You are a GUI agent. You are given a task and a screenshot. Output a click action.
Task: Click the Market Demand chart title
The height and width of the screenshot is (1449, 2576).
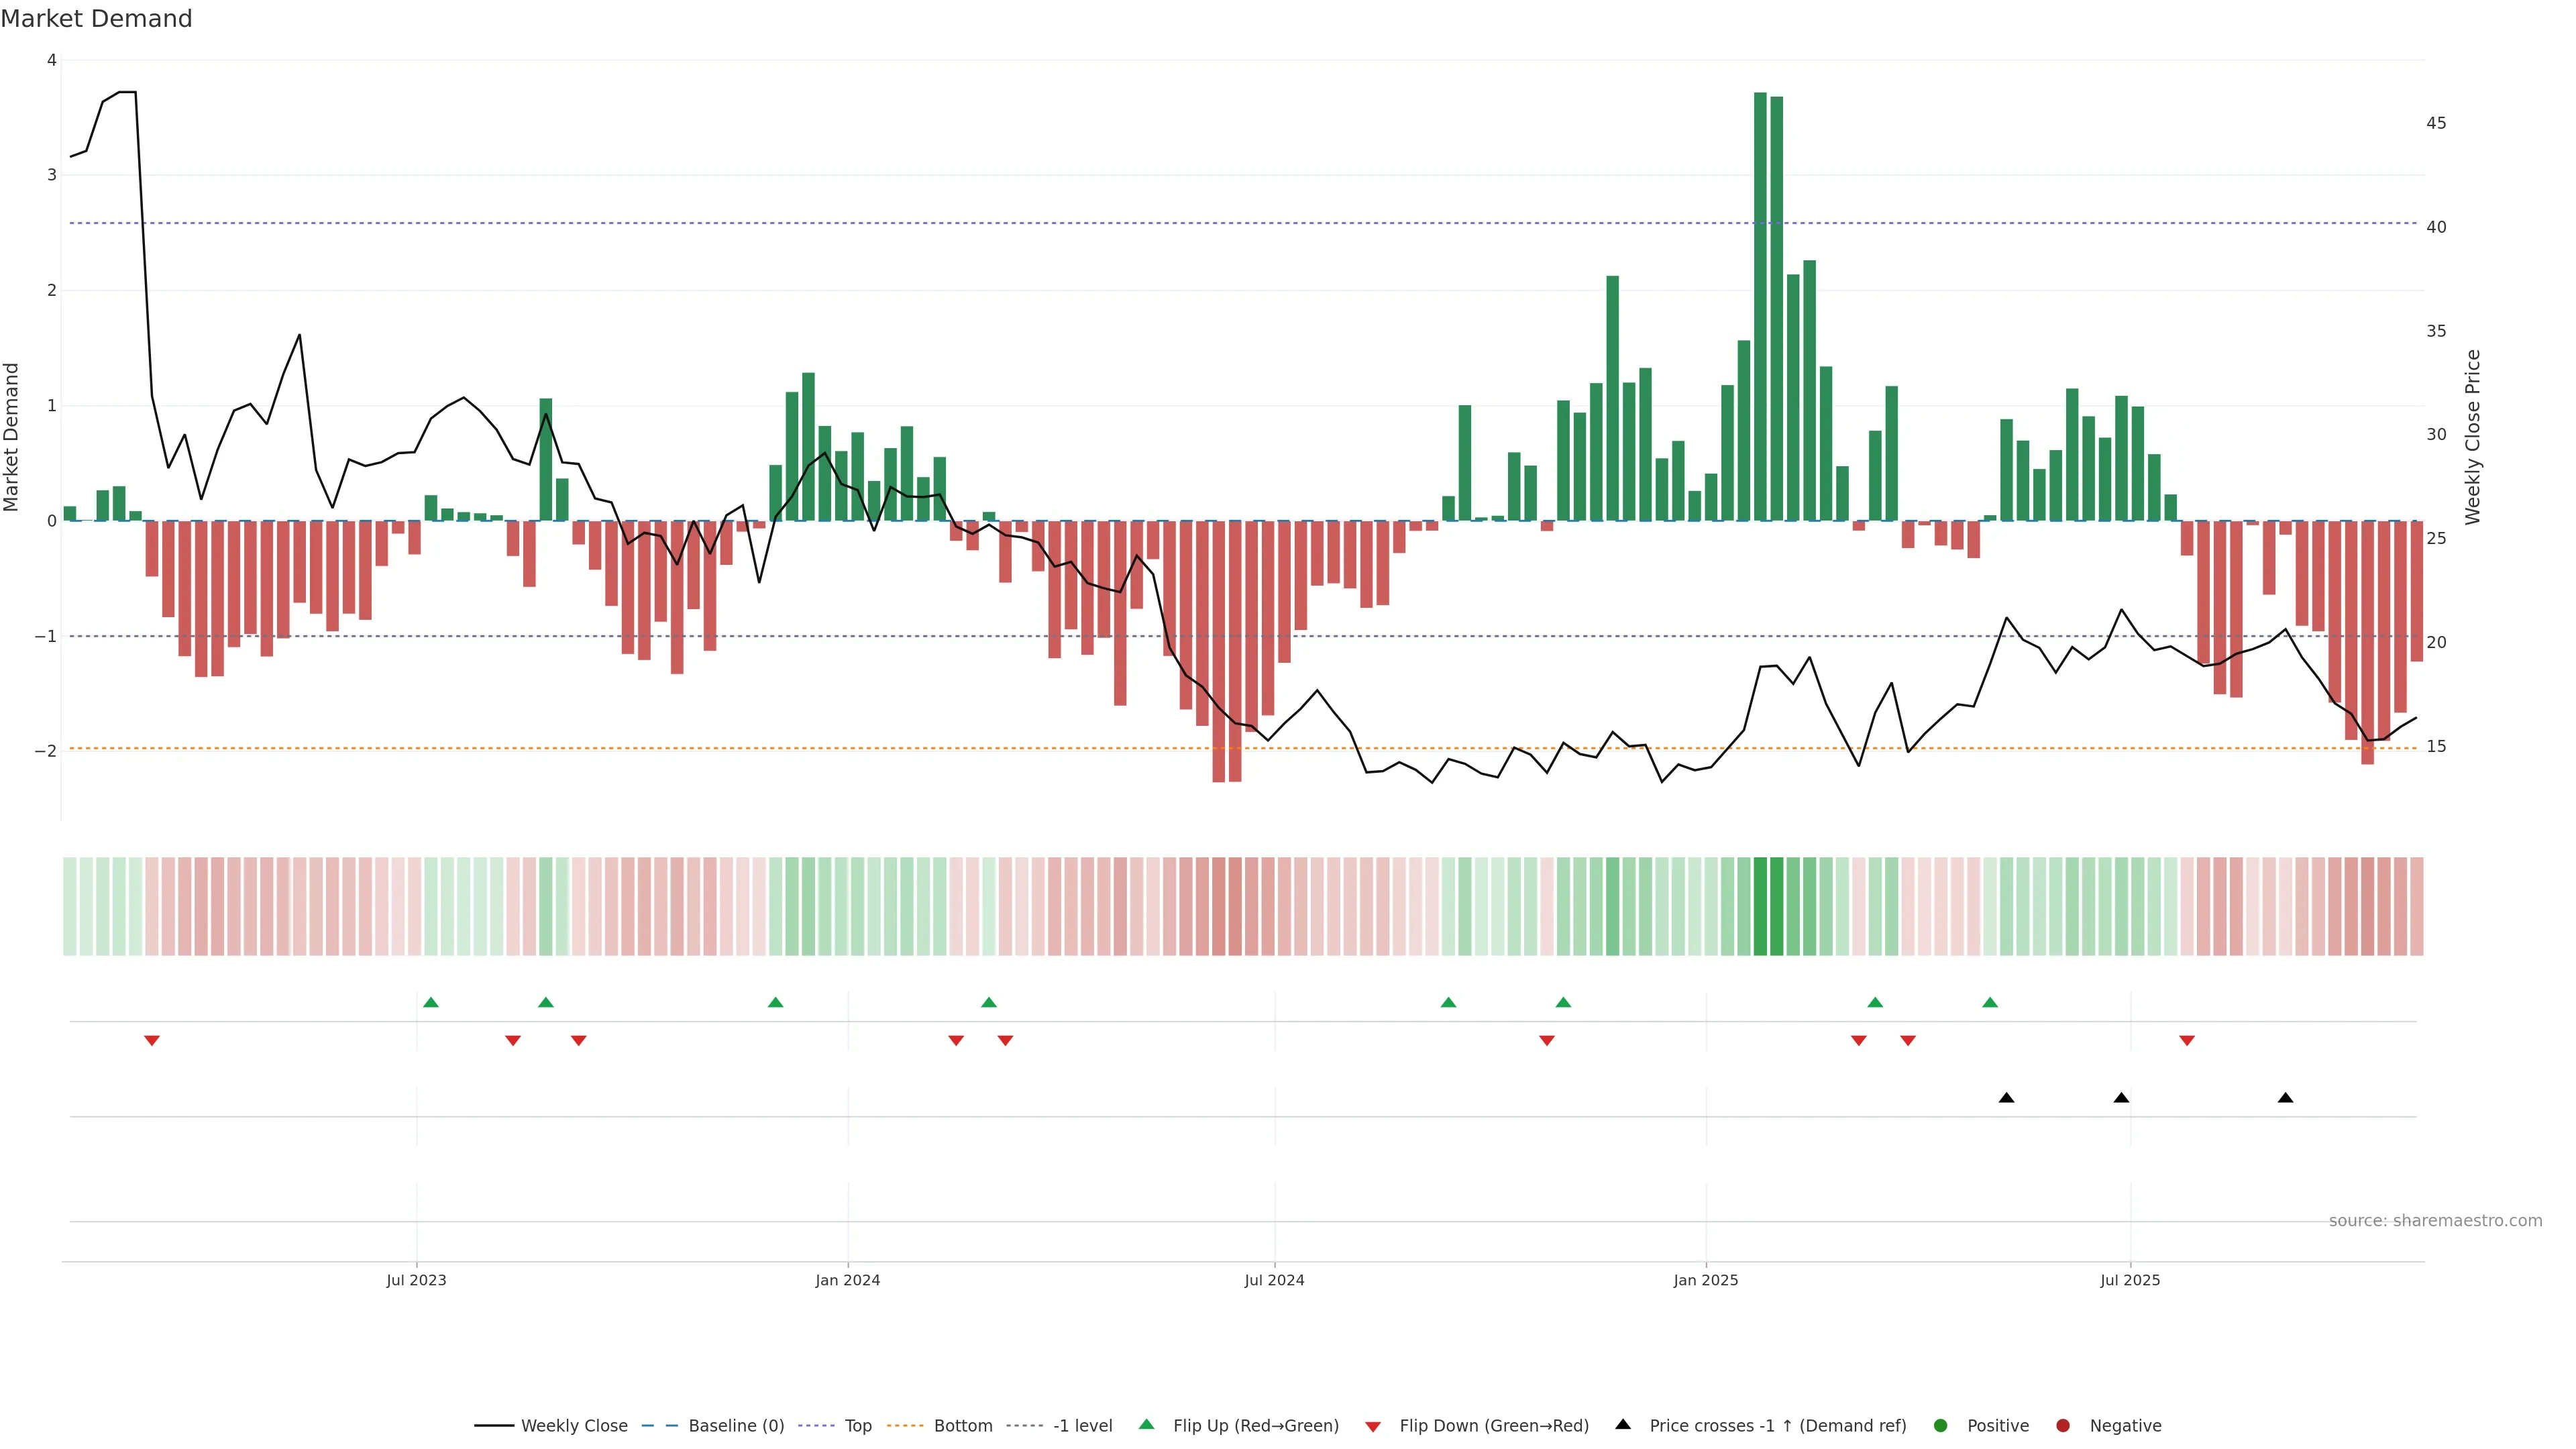pyautogui.click(x=96, y=19)
